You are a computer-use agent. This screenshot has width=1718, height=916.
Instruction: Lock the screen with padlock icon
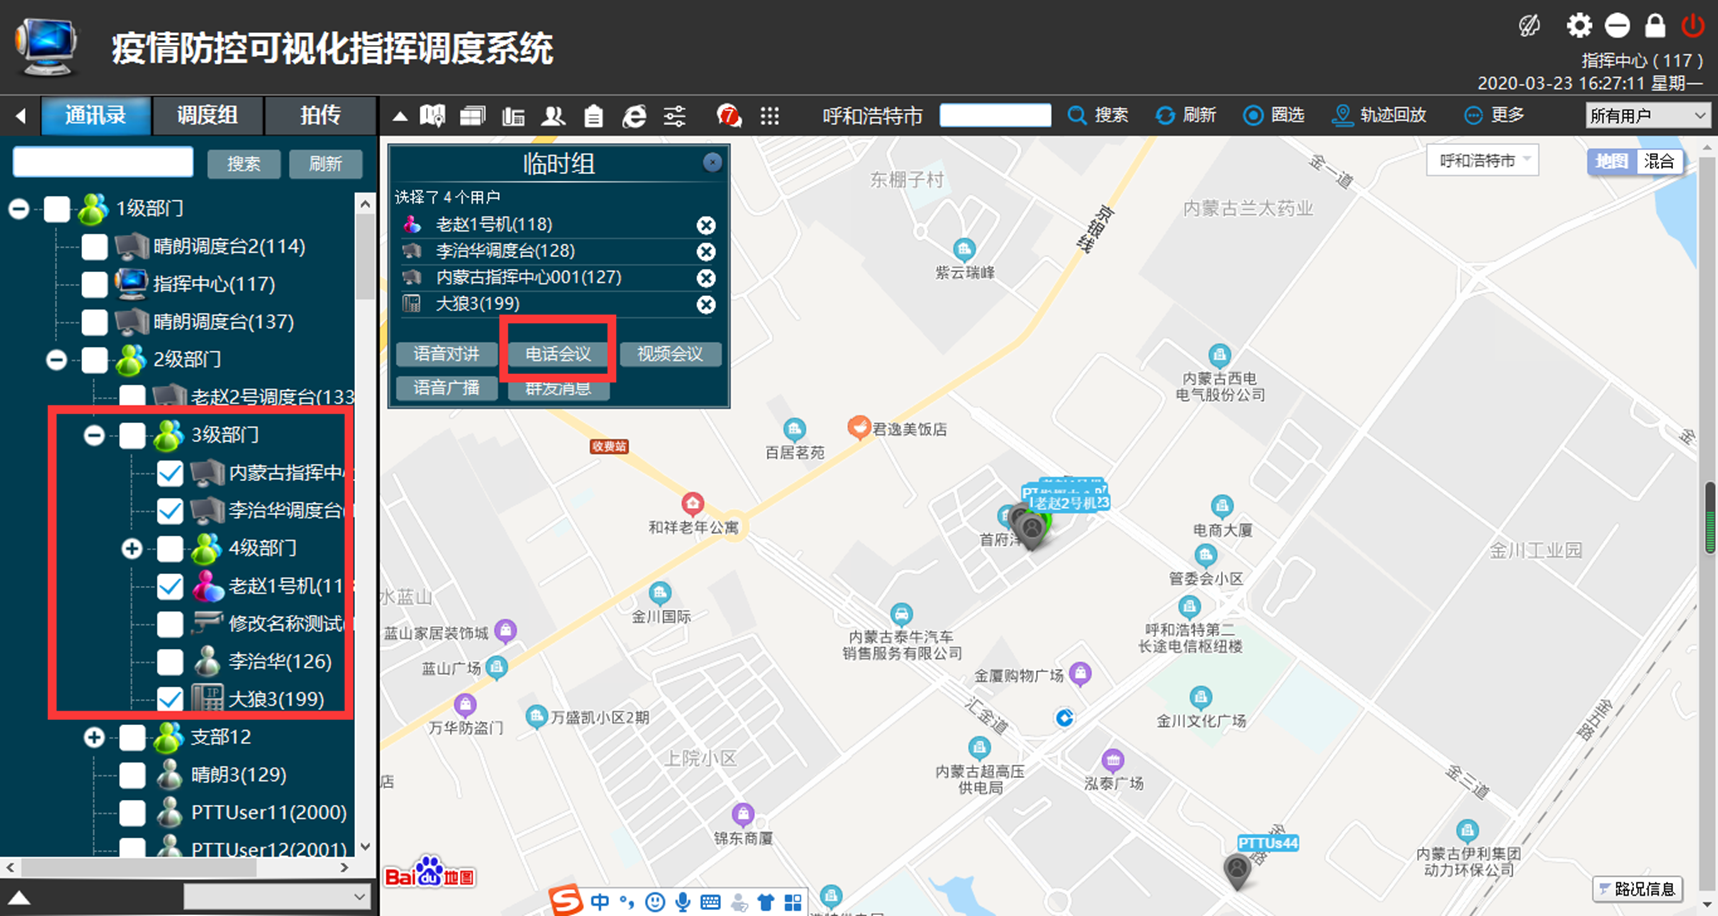[1655, 25]
